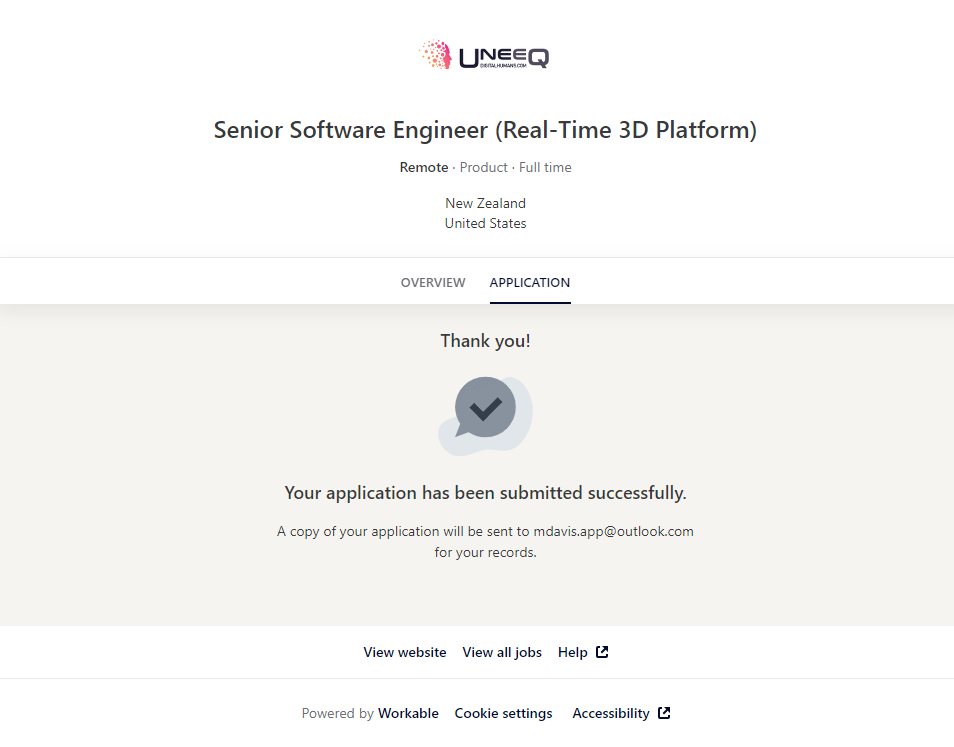Viewport: 954px width, 747px height.
Task: Open the View website link
Action: pyautogui.click(x=405, y=652)
